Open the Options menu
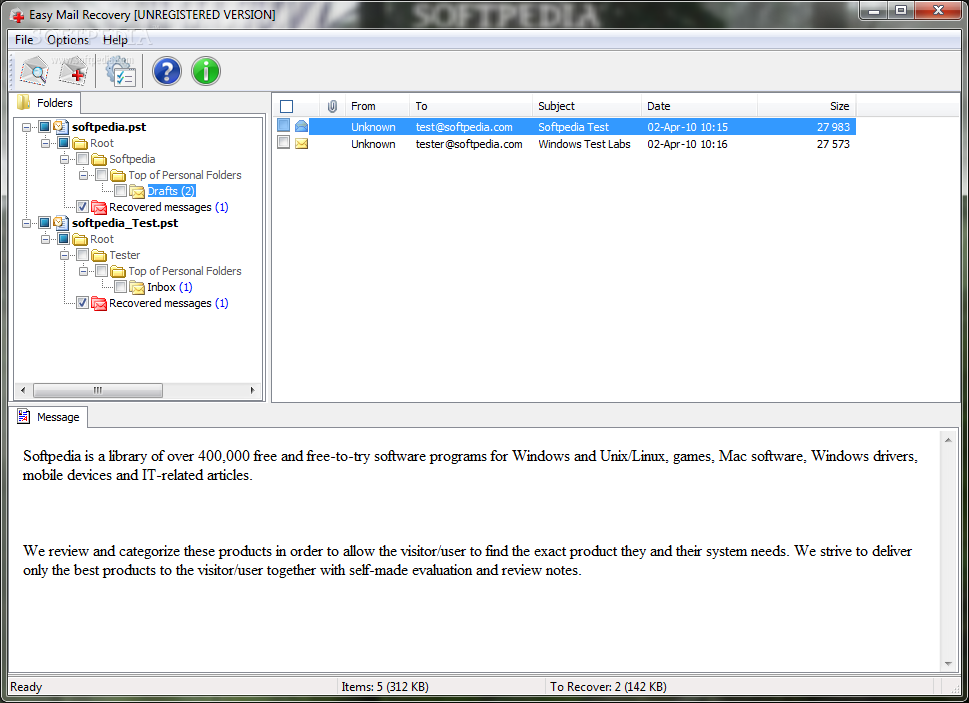This screenshot has height=703, width=969. (68, 40)
